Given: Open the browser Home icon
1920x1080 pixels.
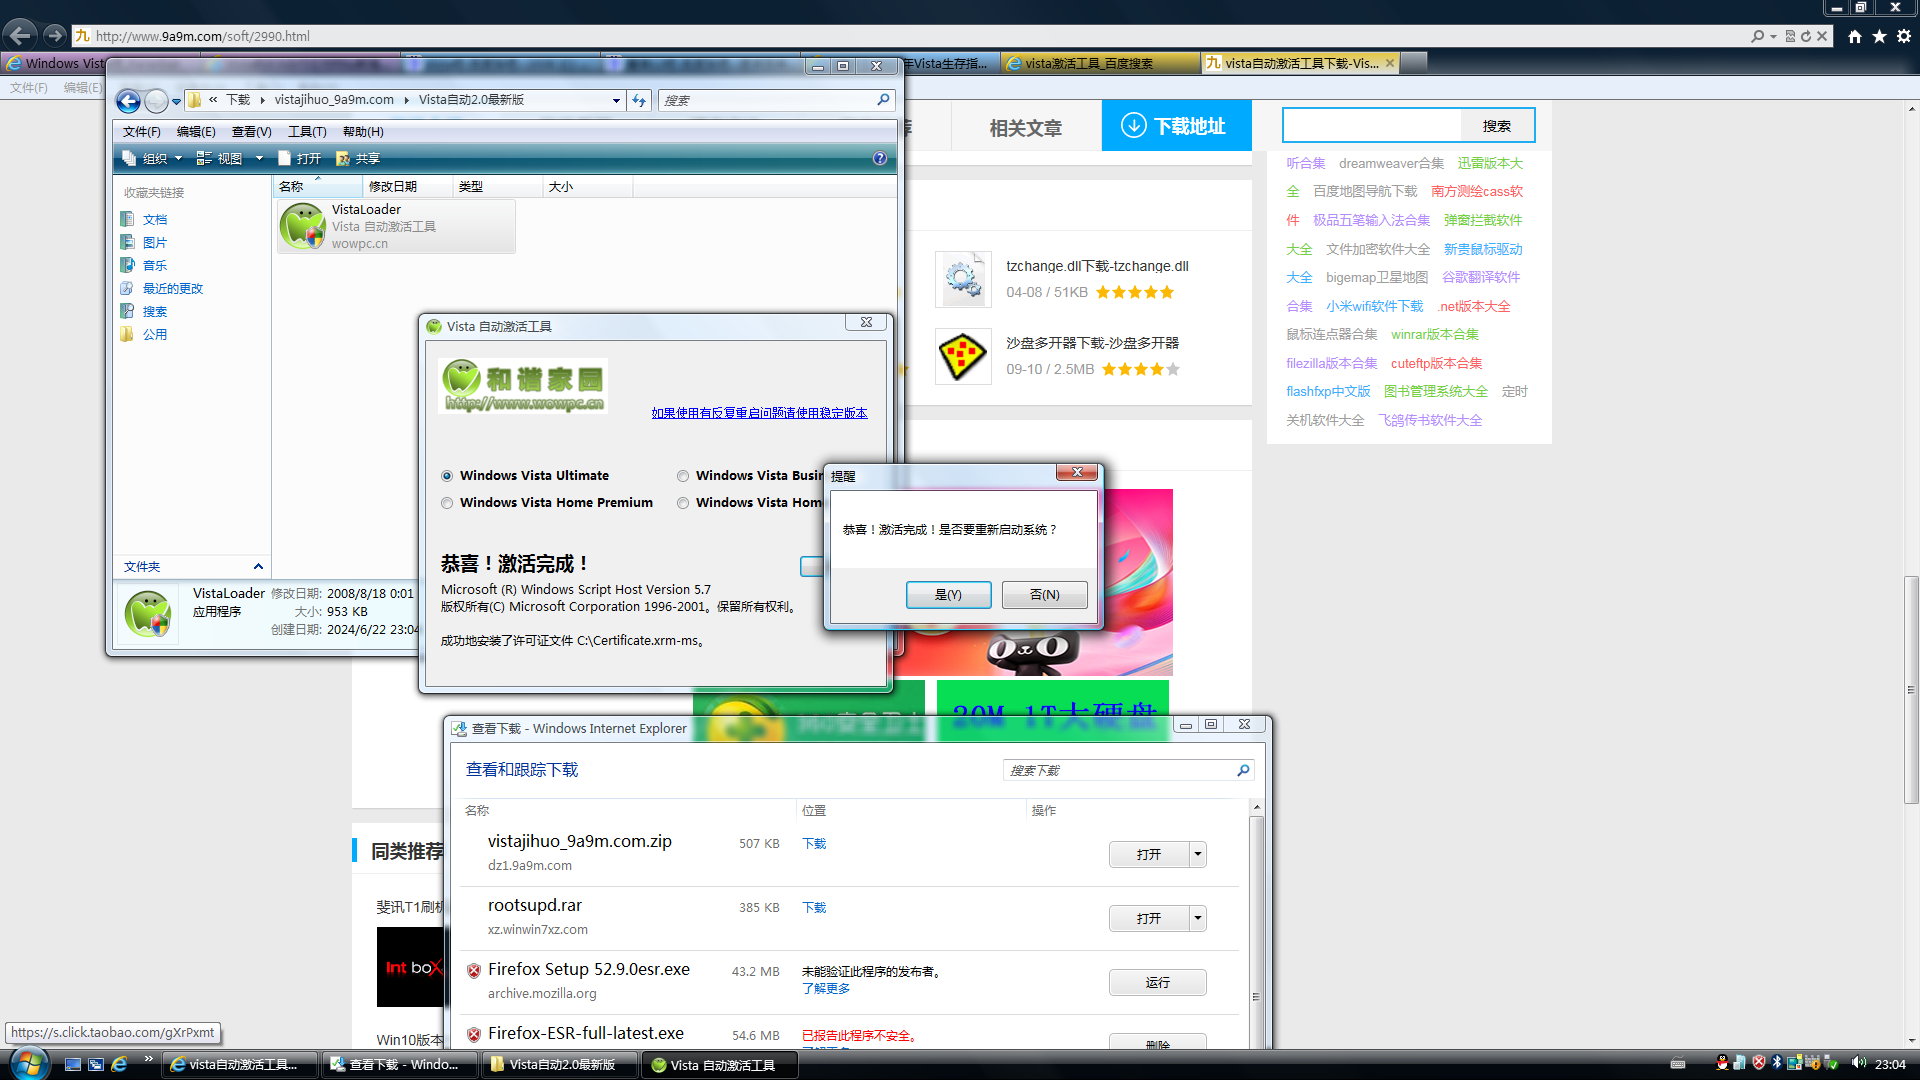Looking at the screenshot, I should (x=1855, y=36).
